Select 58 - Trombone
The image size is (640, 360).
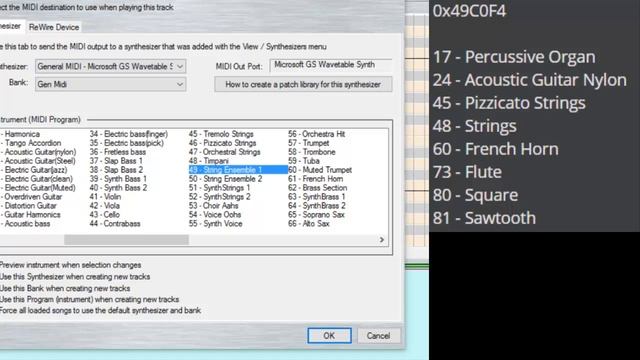[x=312, y=152]
